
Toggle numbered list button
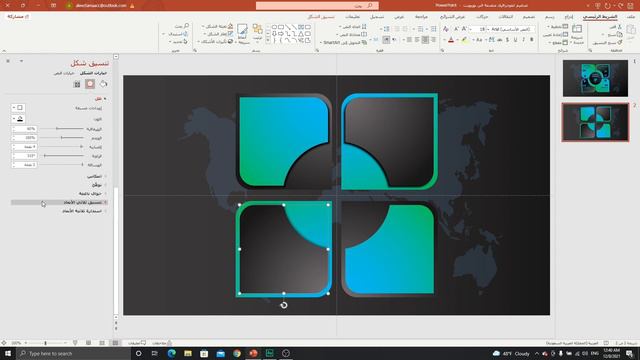click(x=420, y=29)
